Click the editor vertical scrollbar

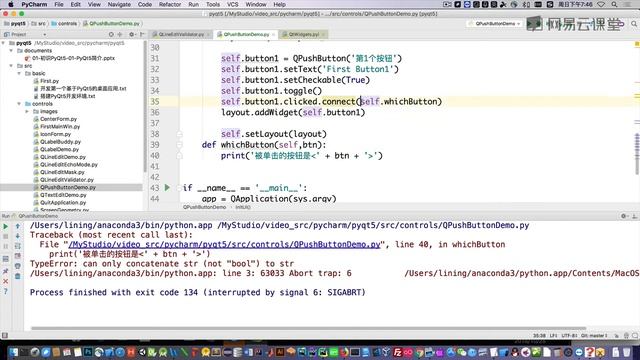pos(637,153)
